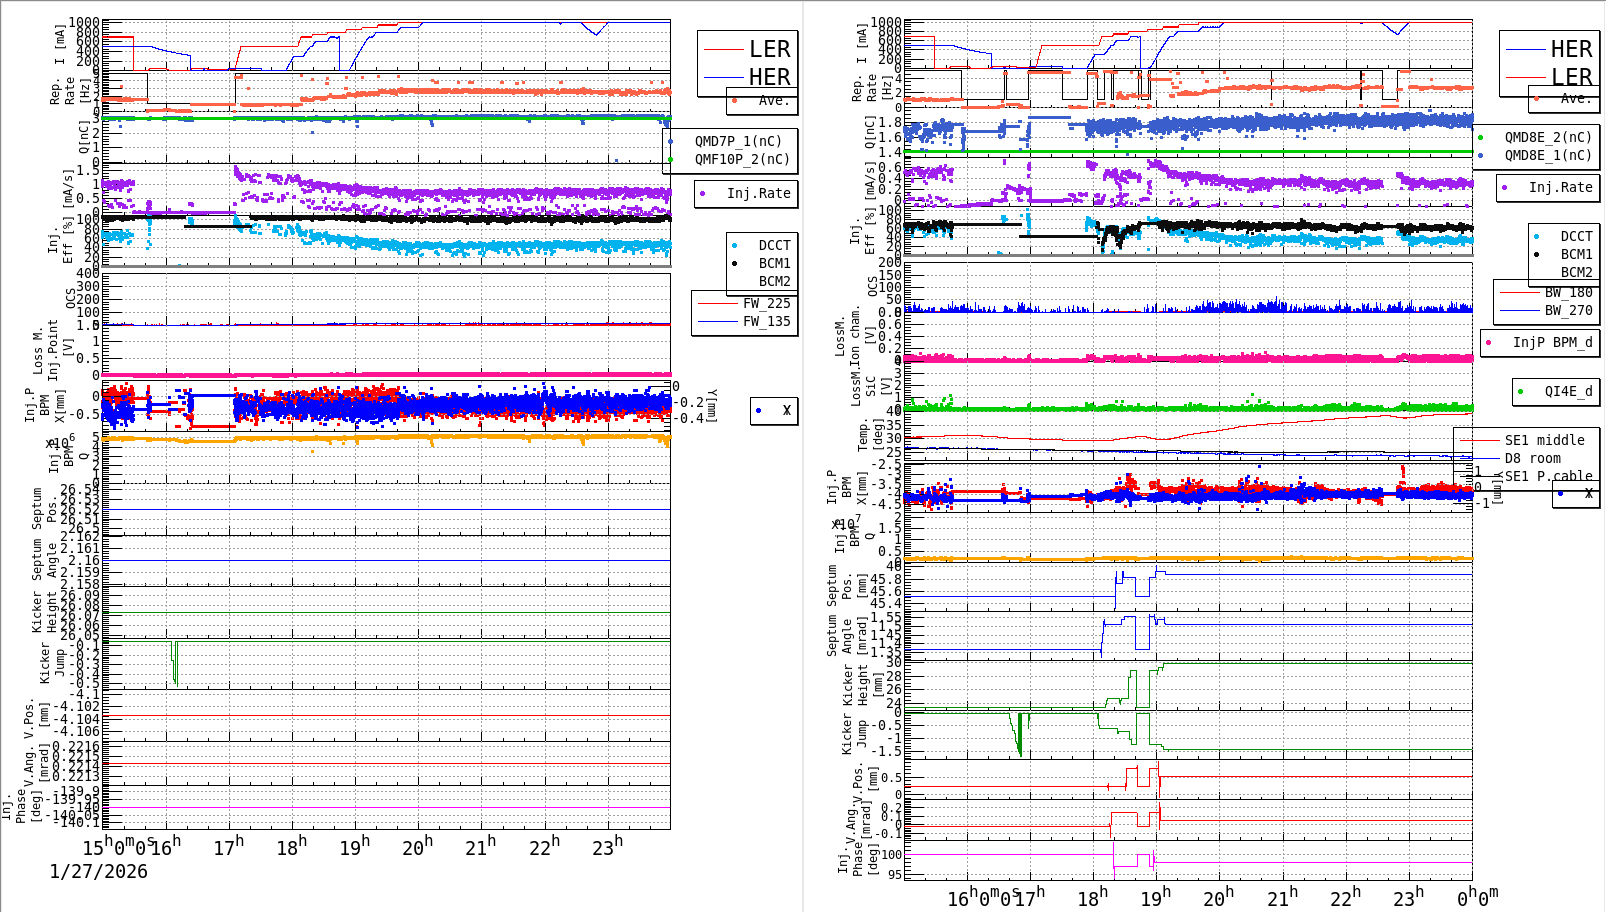The image size is (1606, 912).
Task: Click the pink InjP BPM_d marker icon
Action: 1488,342
